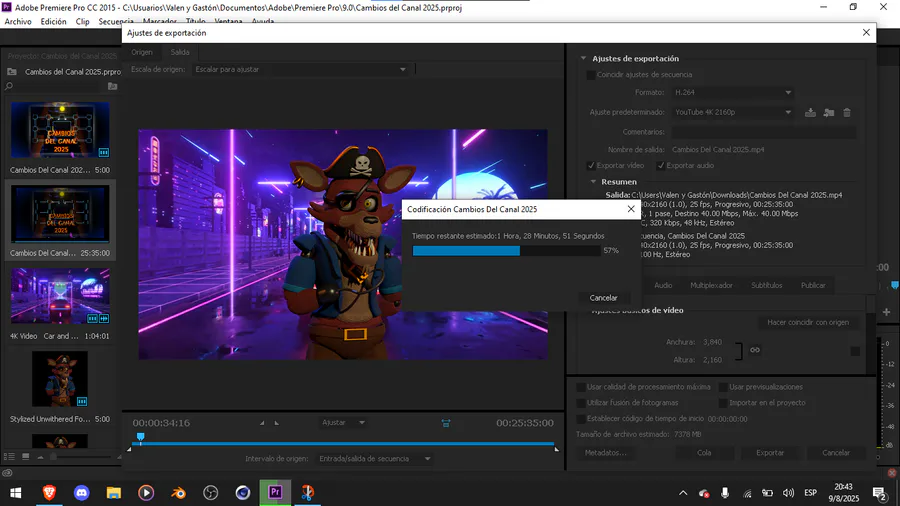This screenshot has width=900, height=506.
Task: Switch to the Origen tab
Action: (142, 52)
